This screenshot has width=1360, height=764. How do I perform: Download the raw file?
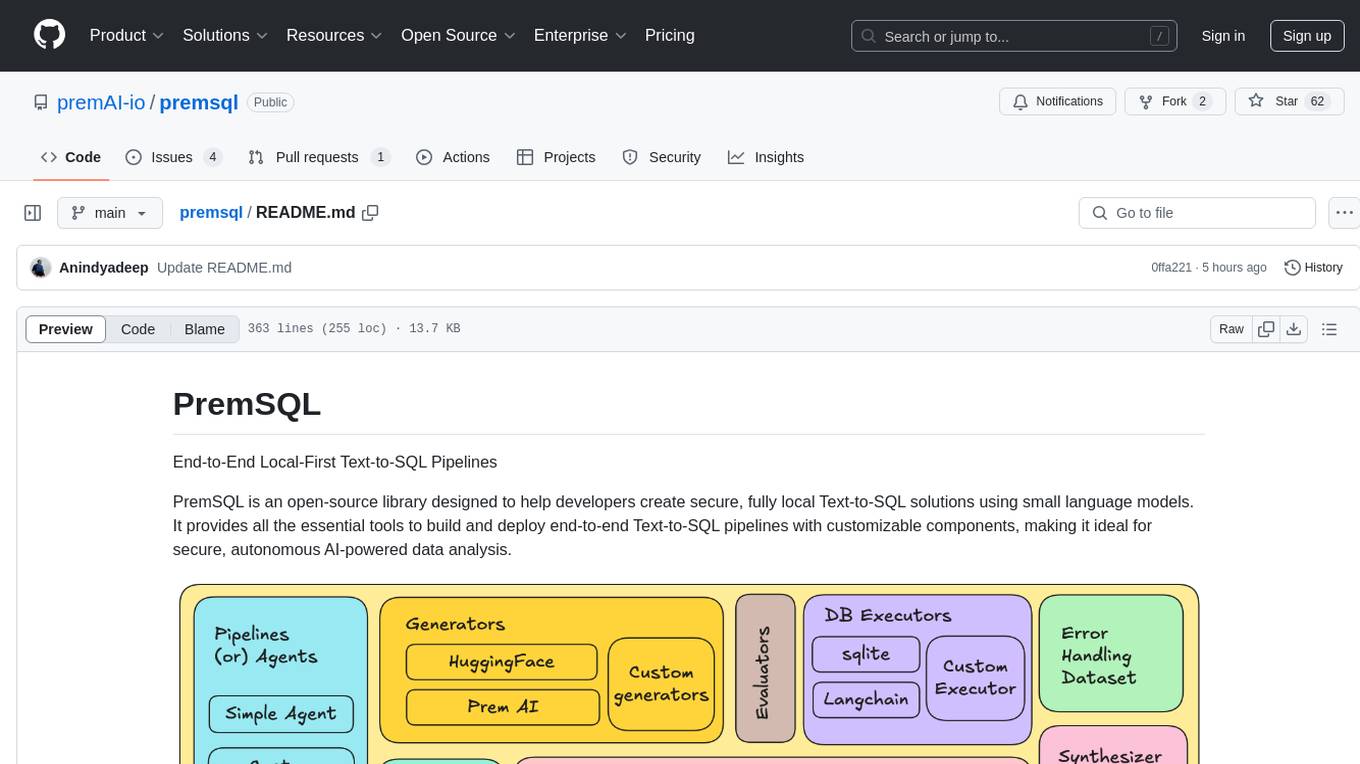click(x=1293, y=329)
